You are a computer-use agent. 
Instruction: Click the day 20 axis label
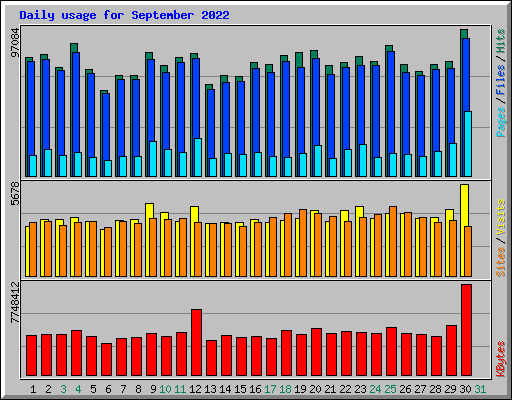point(315,389)
